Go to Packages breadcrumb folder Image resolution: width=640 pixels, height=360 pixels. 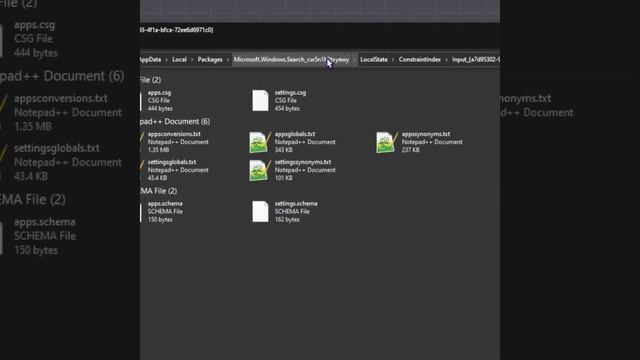(210, 60)
